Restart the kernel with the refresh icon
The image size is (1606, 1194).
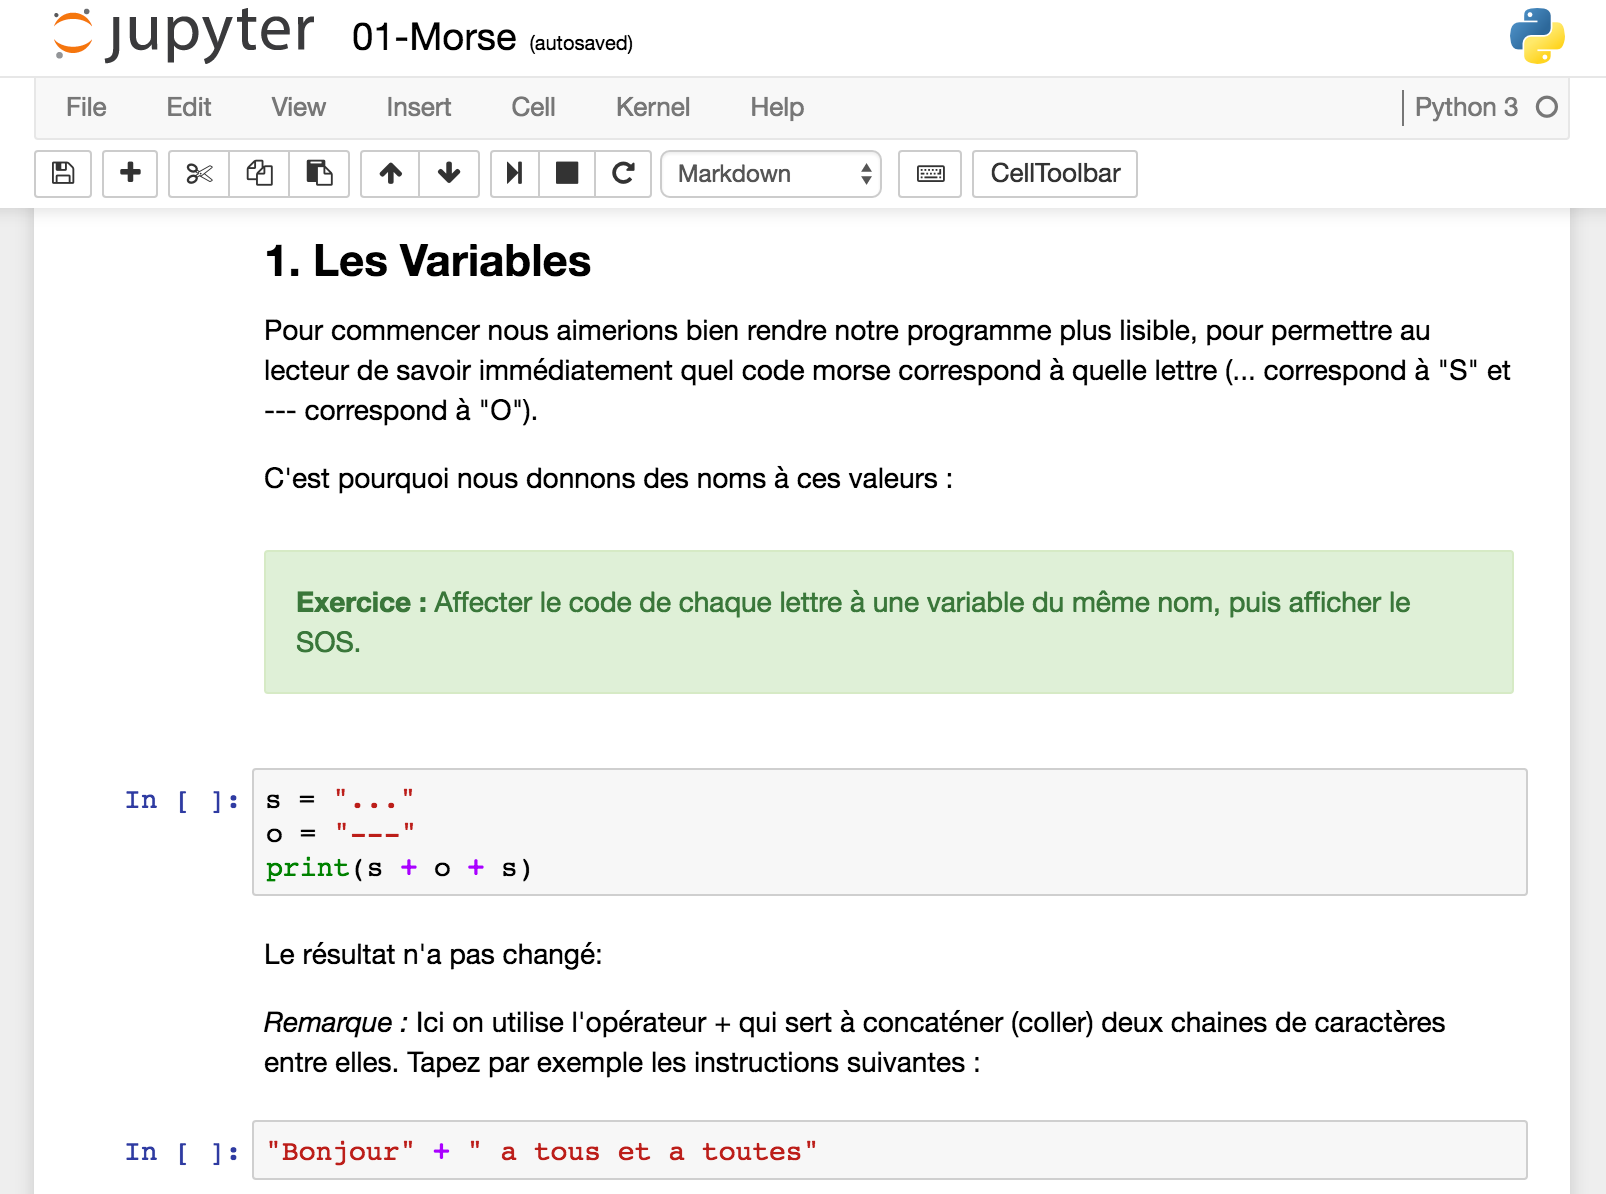tap(623, 174)
